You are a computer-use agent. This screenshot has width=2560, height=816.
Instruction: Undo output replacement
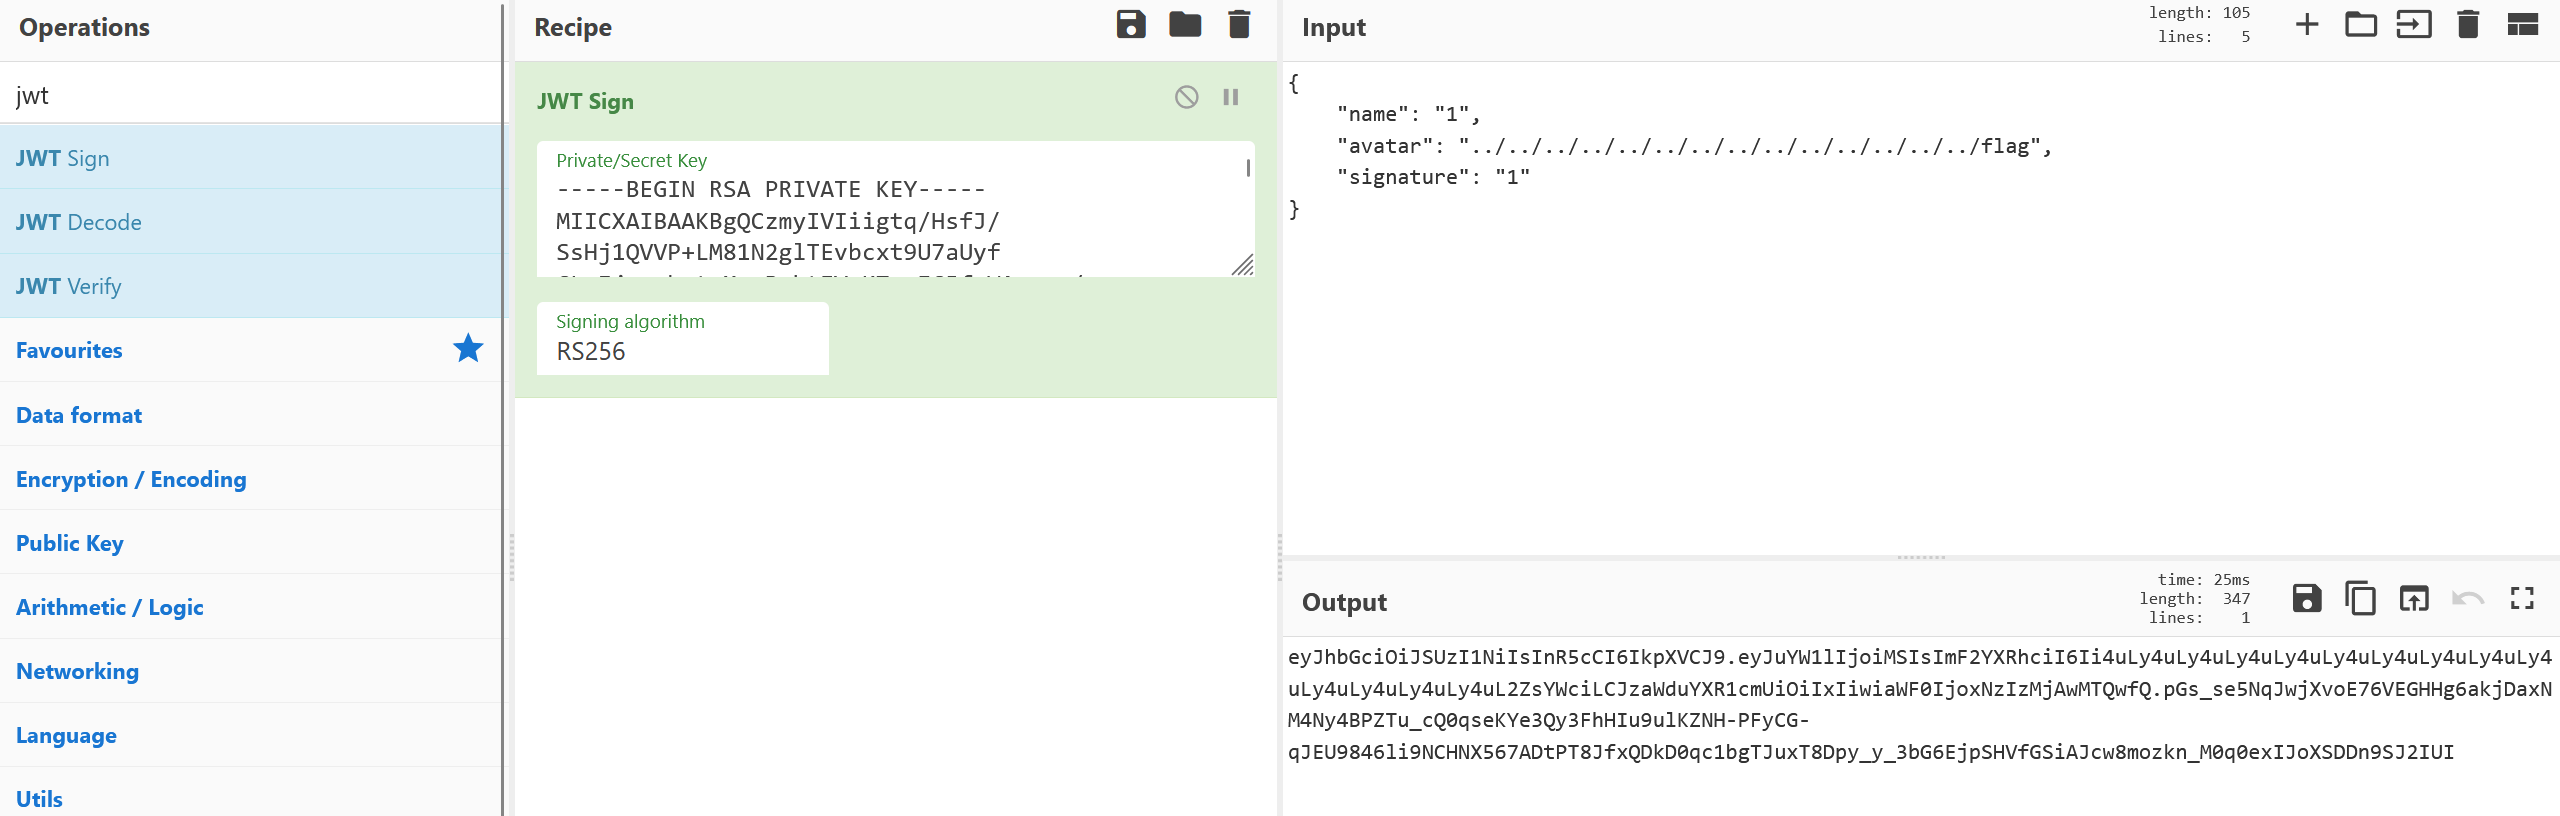coord(2468,599)
